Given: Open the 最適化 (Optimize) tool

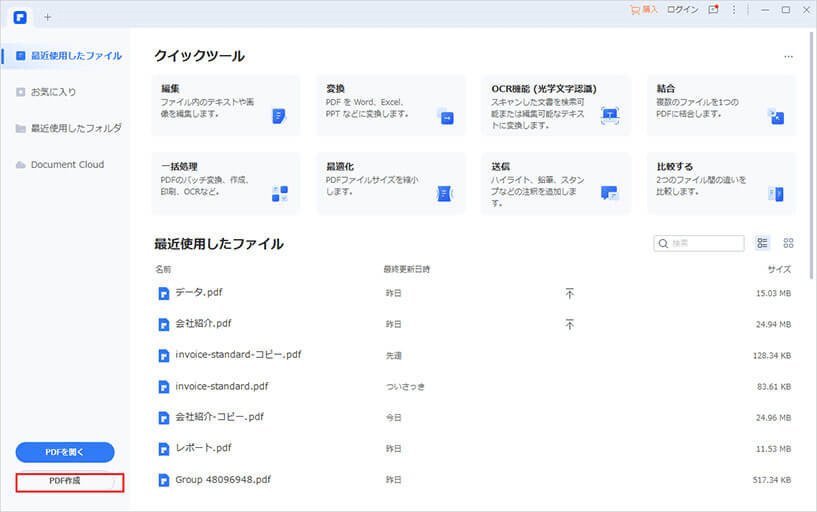Looking at the screenshot, I should [390, 182].
